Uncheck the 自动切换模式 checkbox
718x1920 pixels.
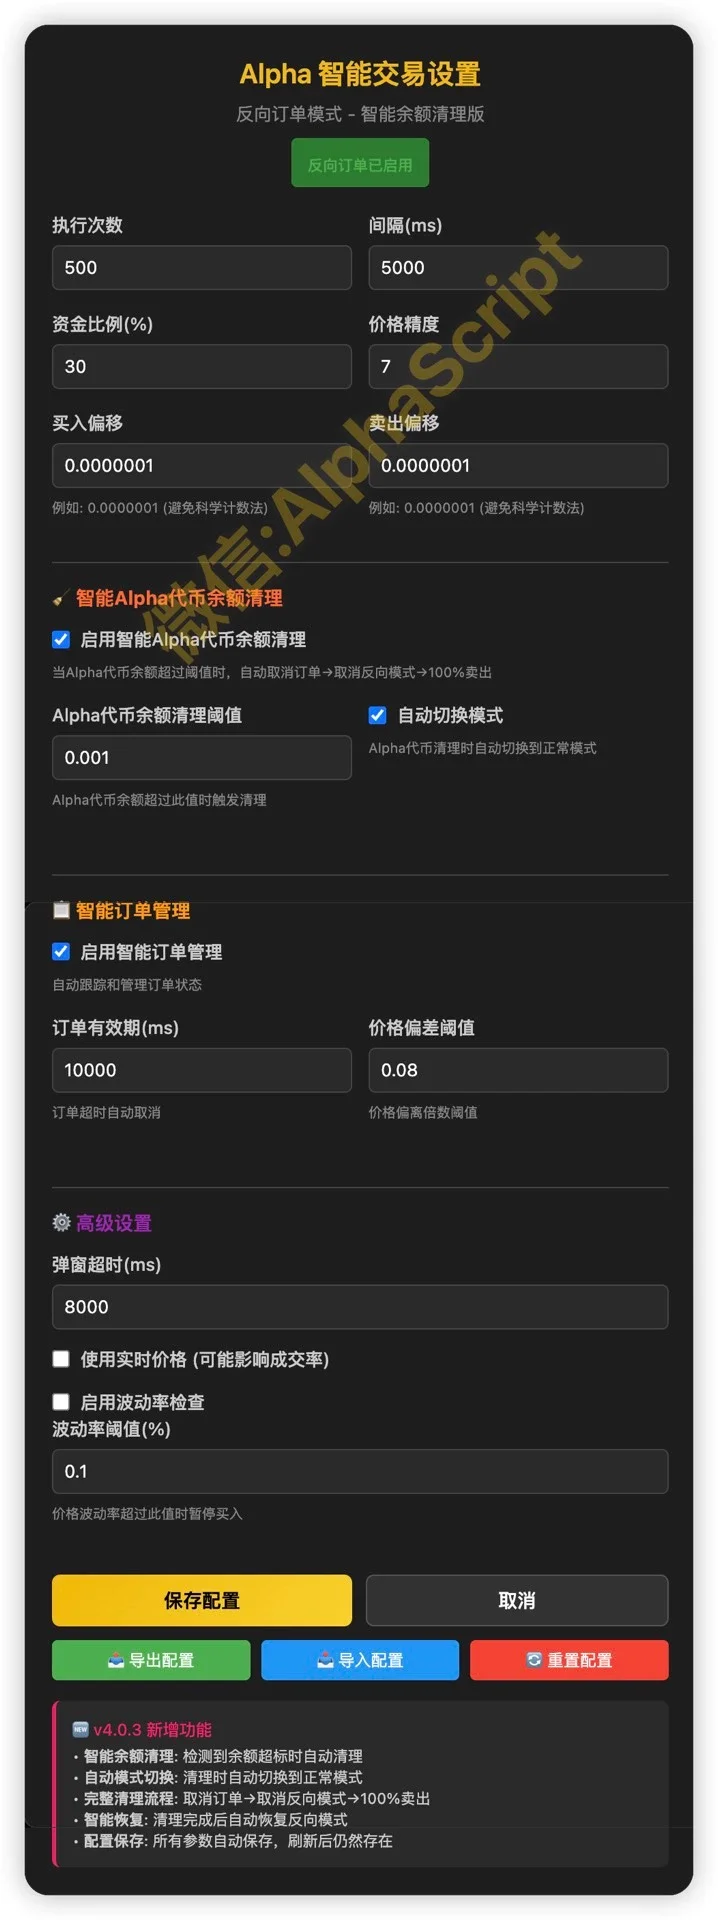(377, 715)
